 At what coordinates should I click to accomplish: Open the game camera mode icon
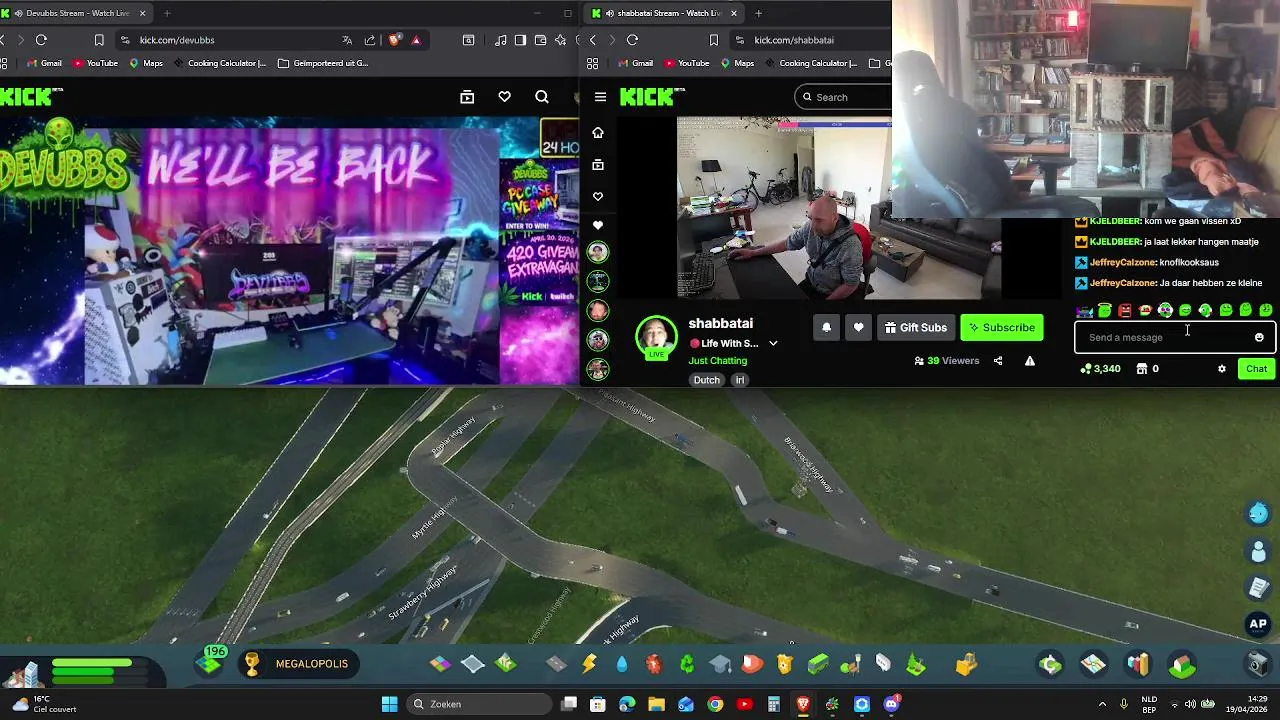[x=1258, y=664]
